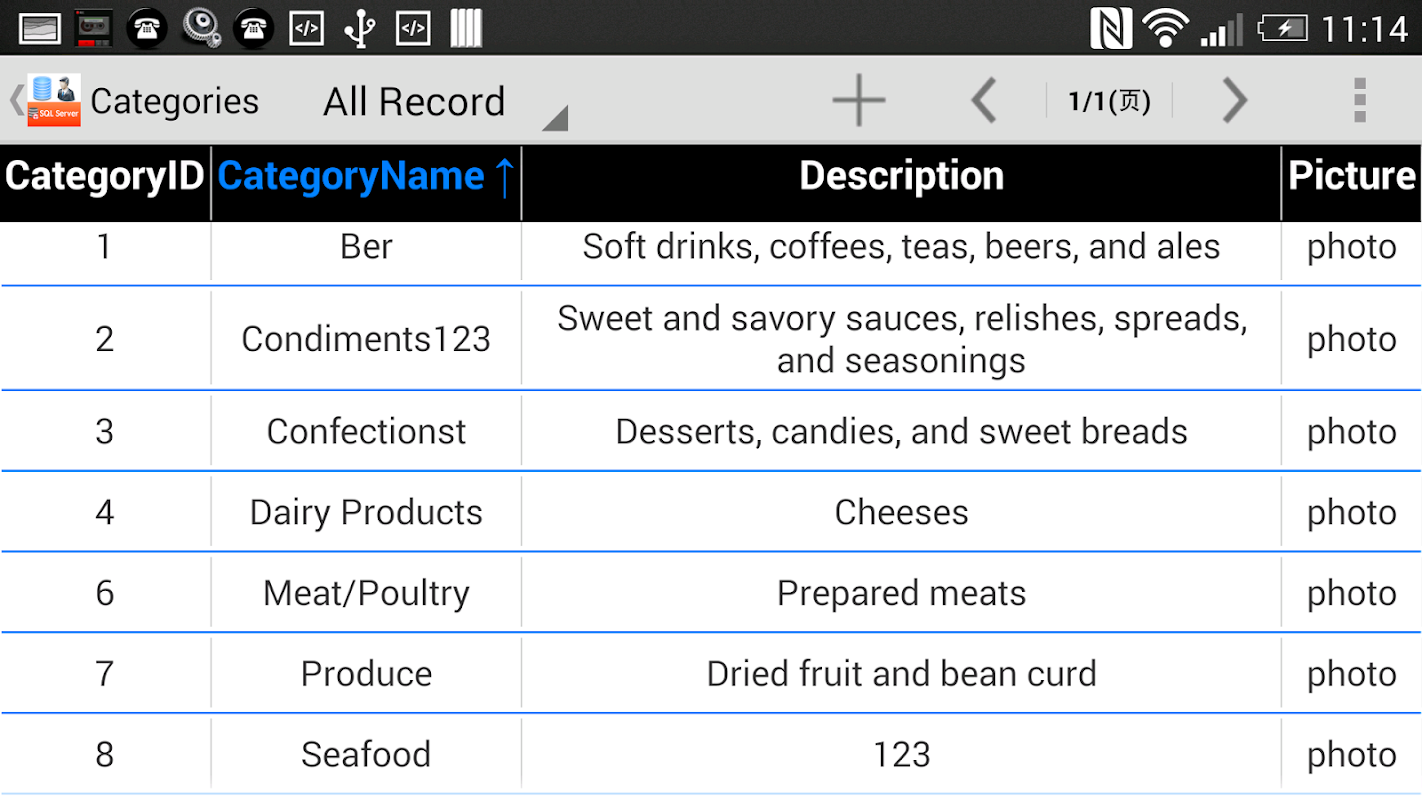Select the Dairy Products row

tap(711, 512)
